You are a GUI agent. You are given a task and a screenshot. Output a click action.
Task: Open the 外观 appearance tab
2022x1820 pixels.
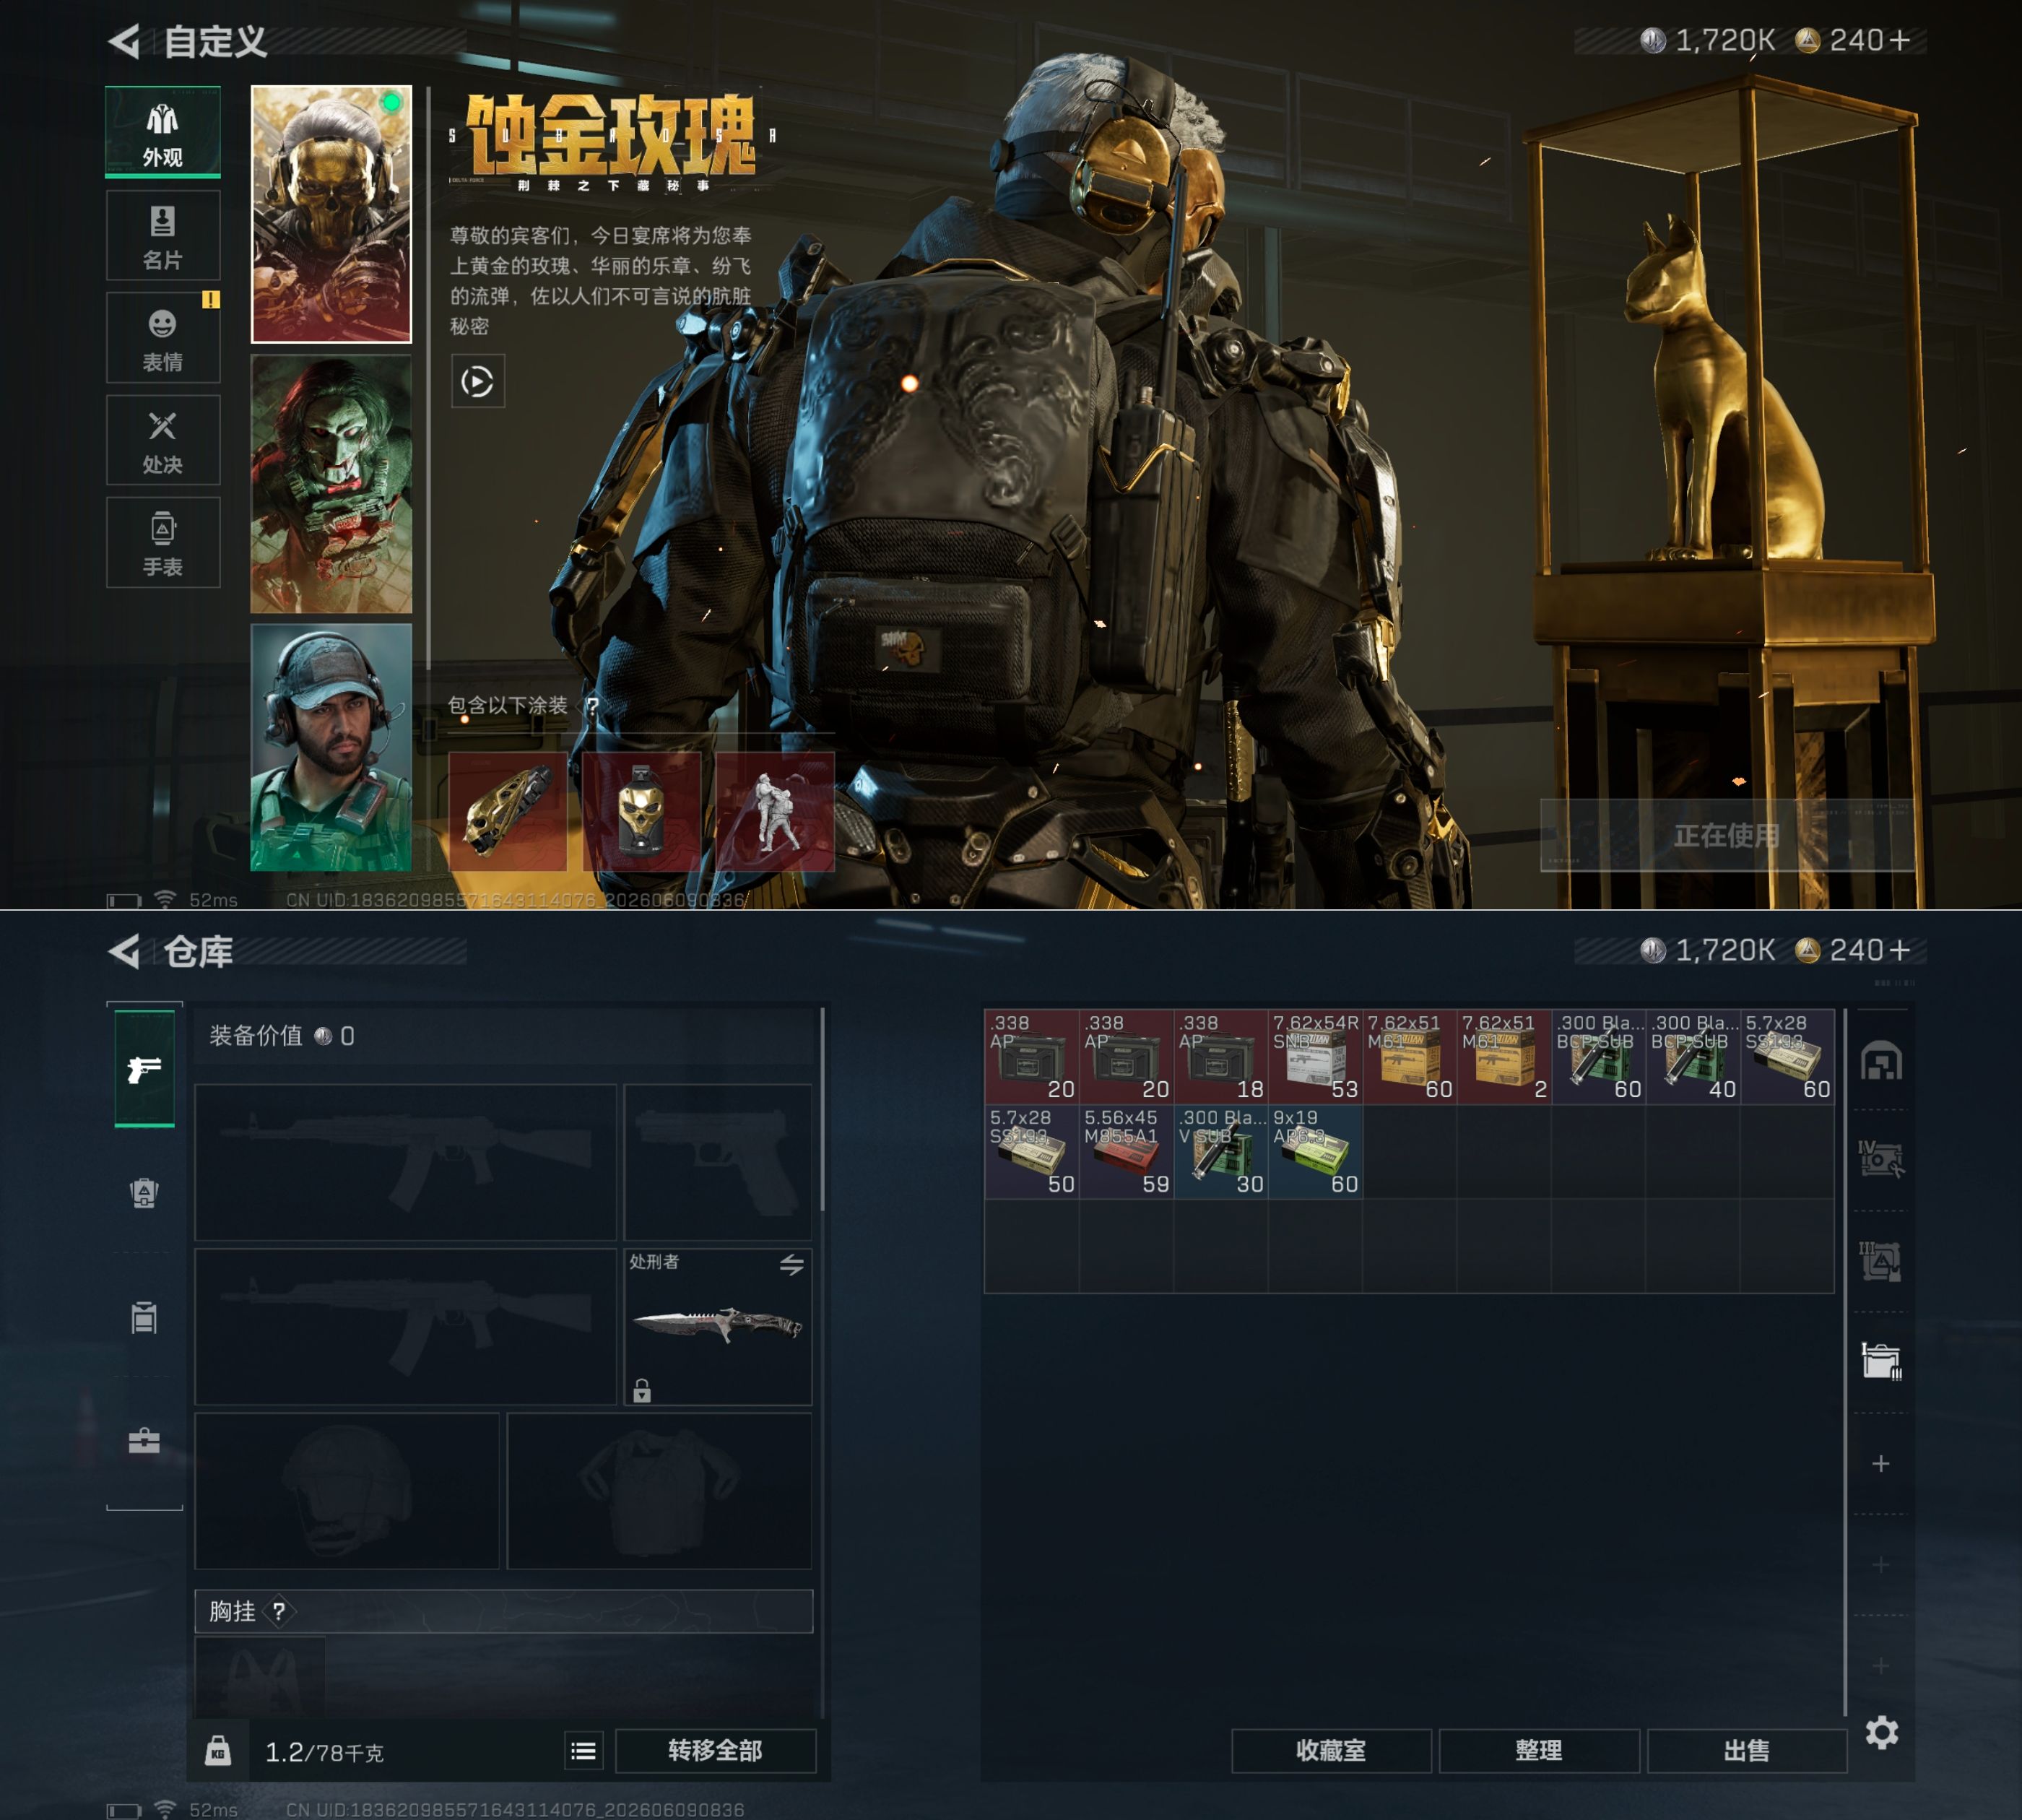pyautogui.click(x=163, y=132)
